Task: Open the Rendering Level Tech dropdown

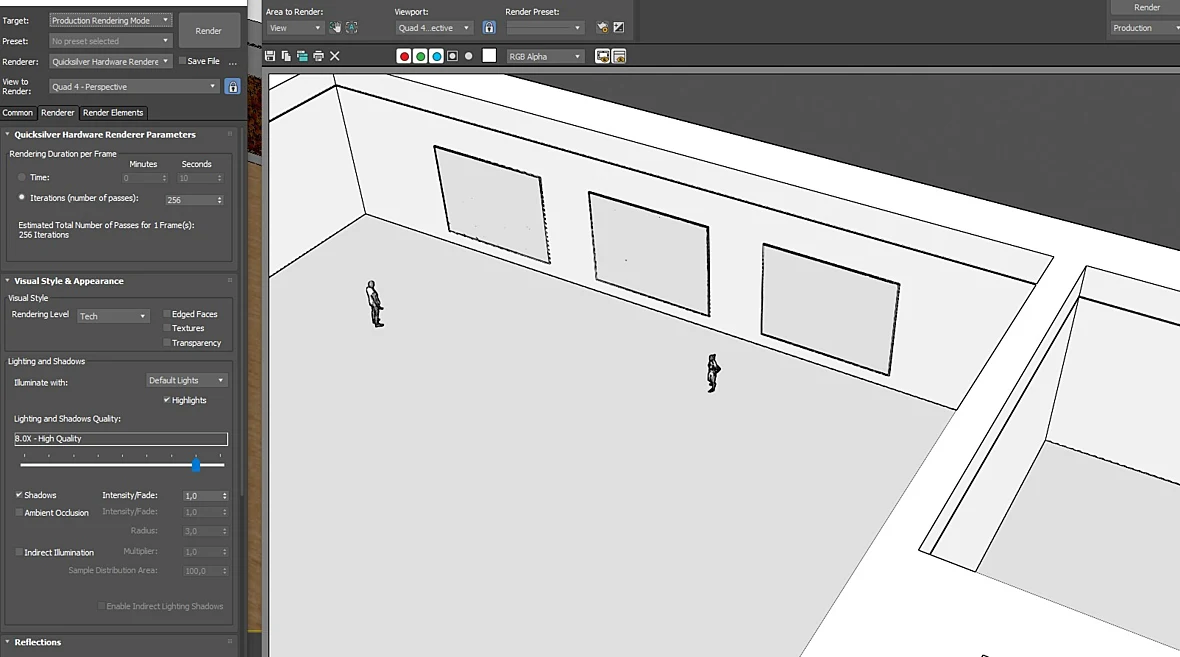Action: [x=112, y=316]
